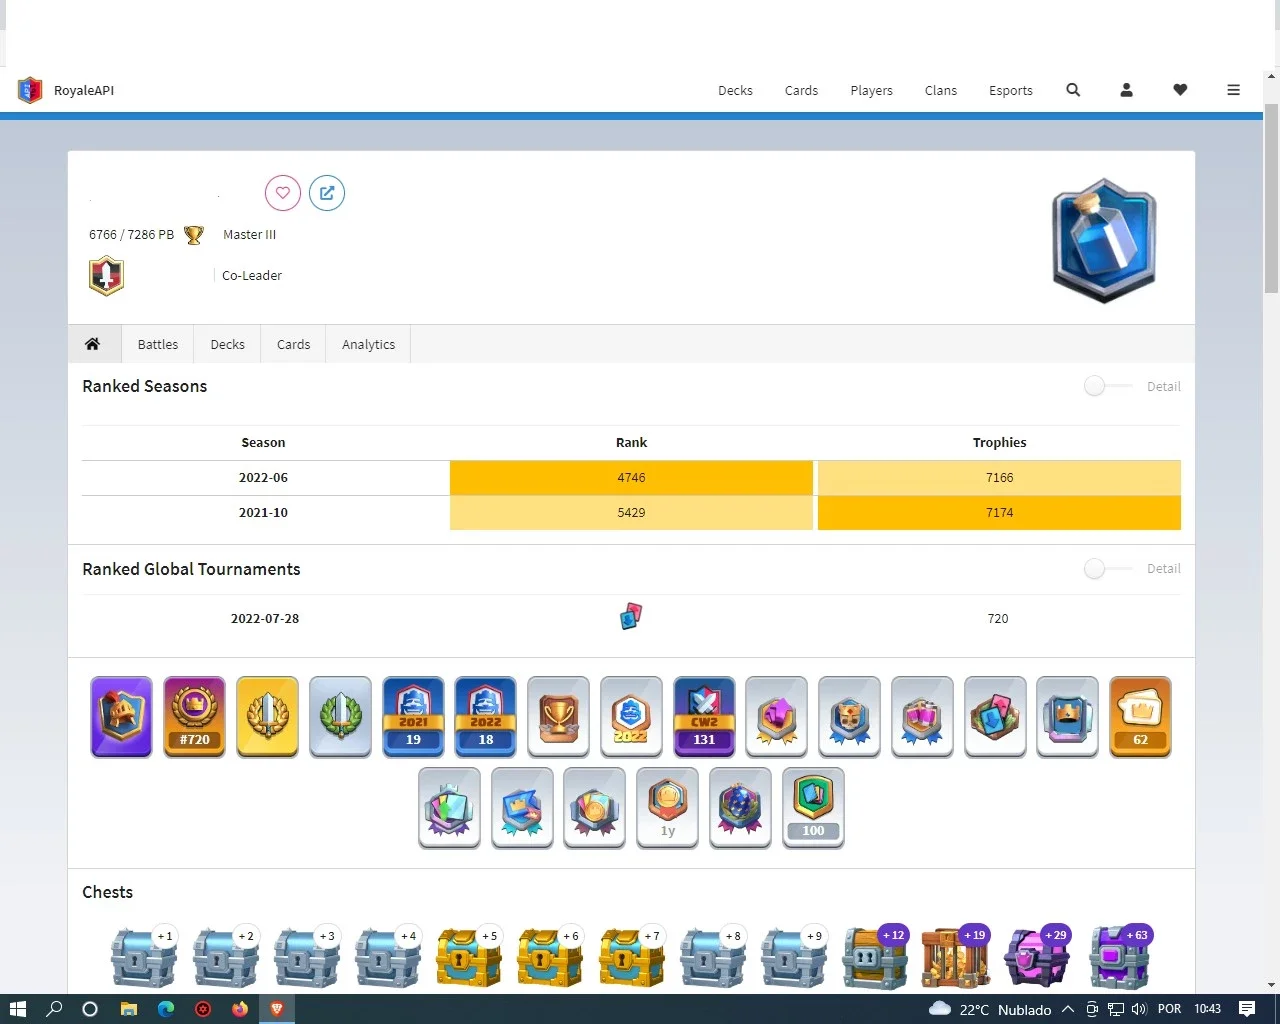Open the hamburger menu
Image resolution: width=1280 pixels, height=1024 pixels.
coord(1233,90)
